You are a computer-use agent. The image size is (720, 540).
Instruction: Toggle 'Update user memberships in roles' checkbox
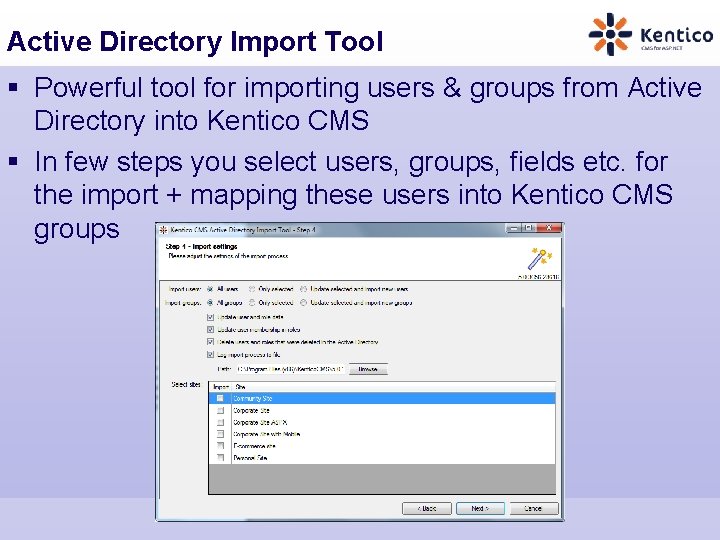pyautogui.click(x=210, y=329)
